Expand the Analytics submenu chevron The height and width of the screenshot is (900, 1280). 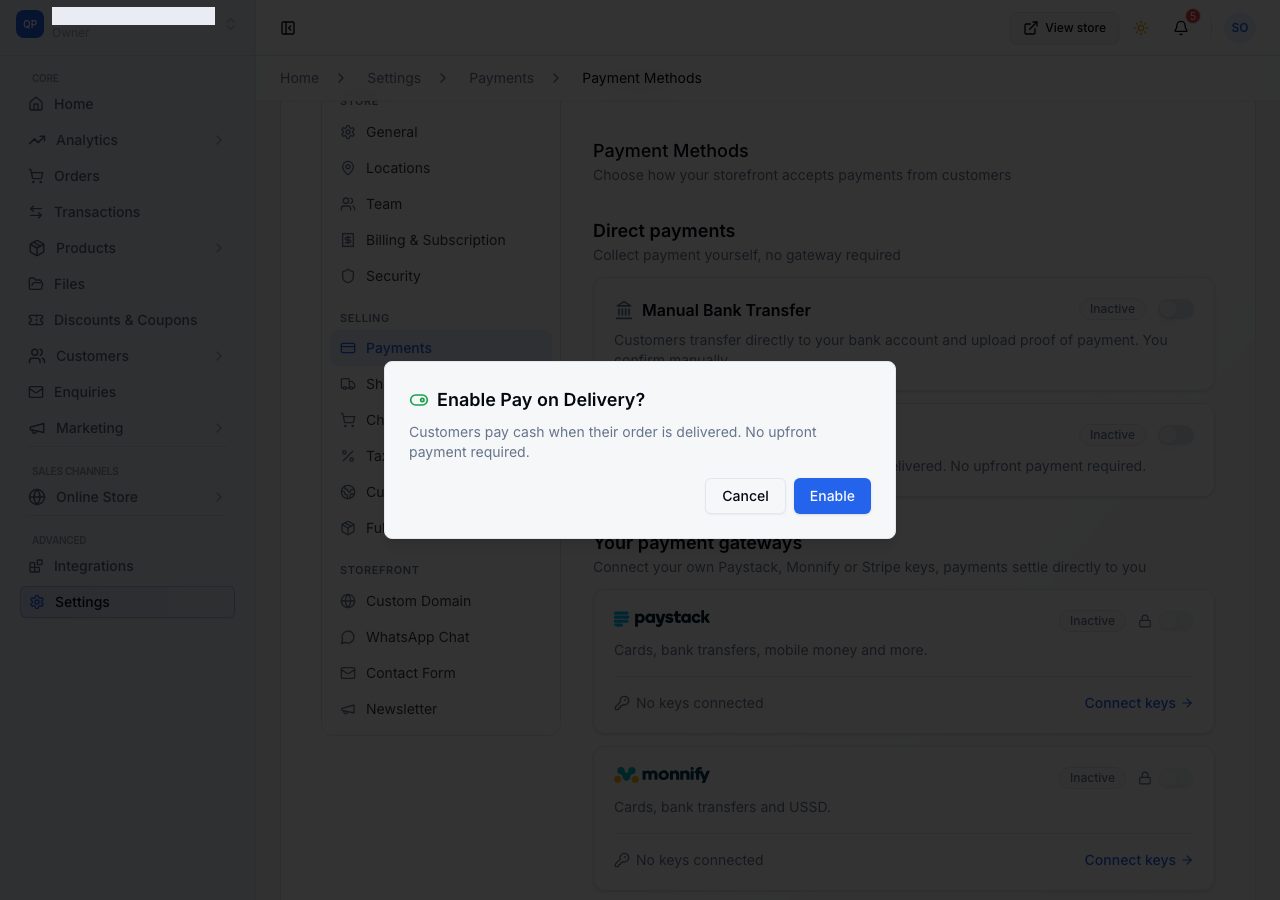pyautogui.click(x=219, y=140)
